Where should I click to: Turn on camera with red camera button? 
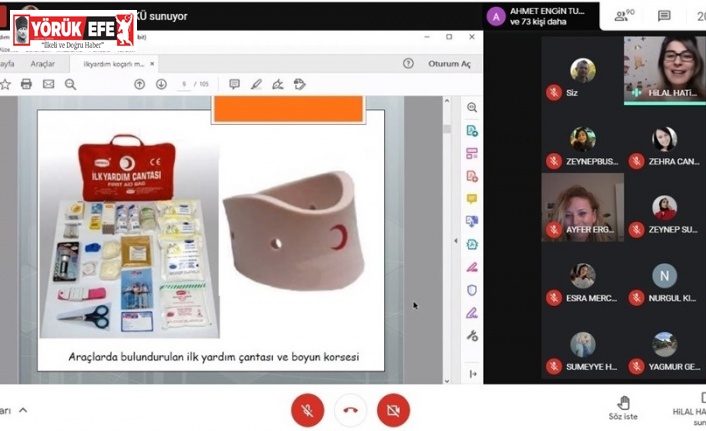(393, 410)
